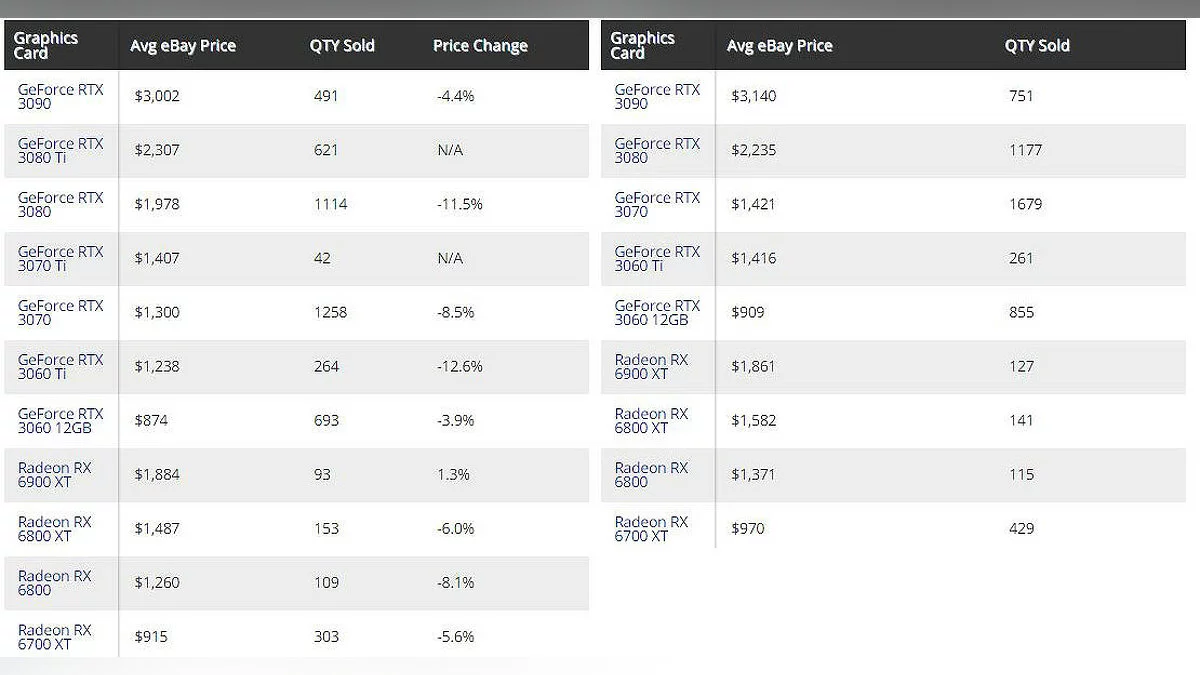1200x675 pixels.
Task: Open Radeon RX 6900 XT link at $1,884
Action: [57, 475]
